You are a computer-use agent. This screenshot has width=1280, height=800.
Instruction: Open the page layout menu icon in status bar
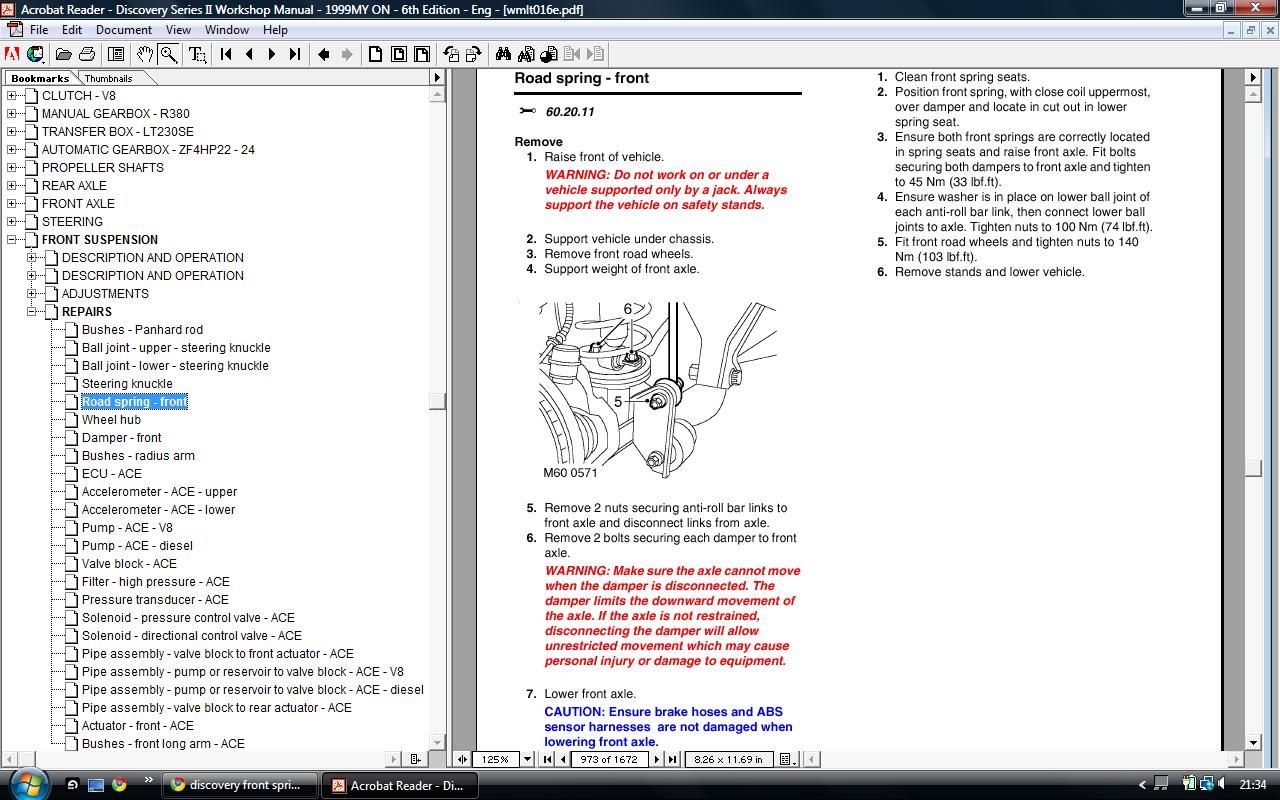[x=788, y=759]
